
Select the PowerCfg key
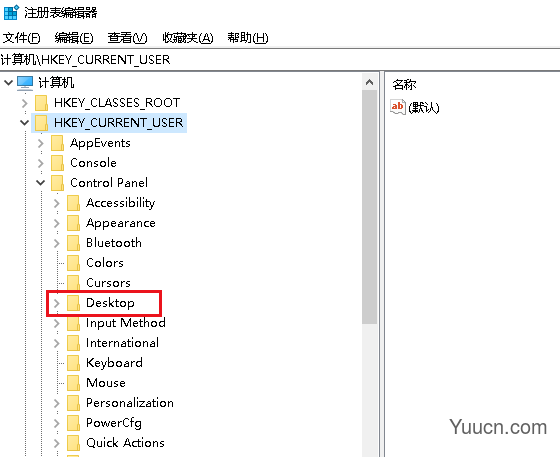click(114, 423)
